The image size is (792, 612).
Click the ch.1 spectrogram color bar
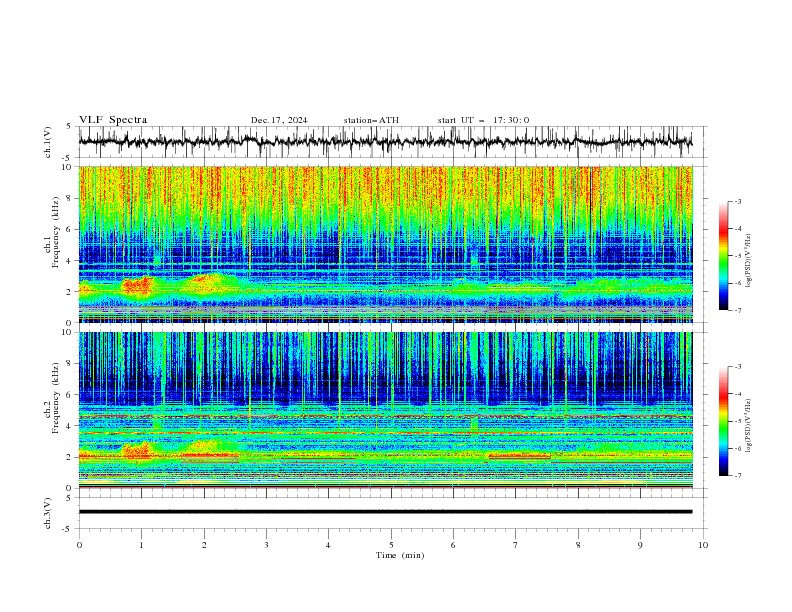click(723, 256)
